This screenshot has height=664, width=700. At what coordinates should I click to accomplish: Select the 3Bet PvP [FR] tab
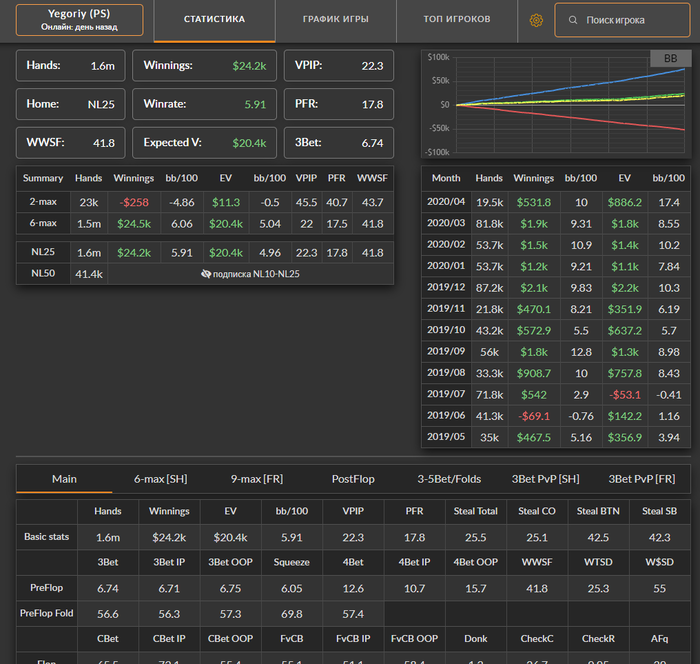[x=641, y=479]
